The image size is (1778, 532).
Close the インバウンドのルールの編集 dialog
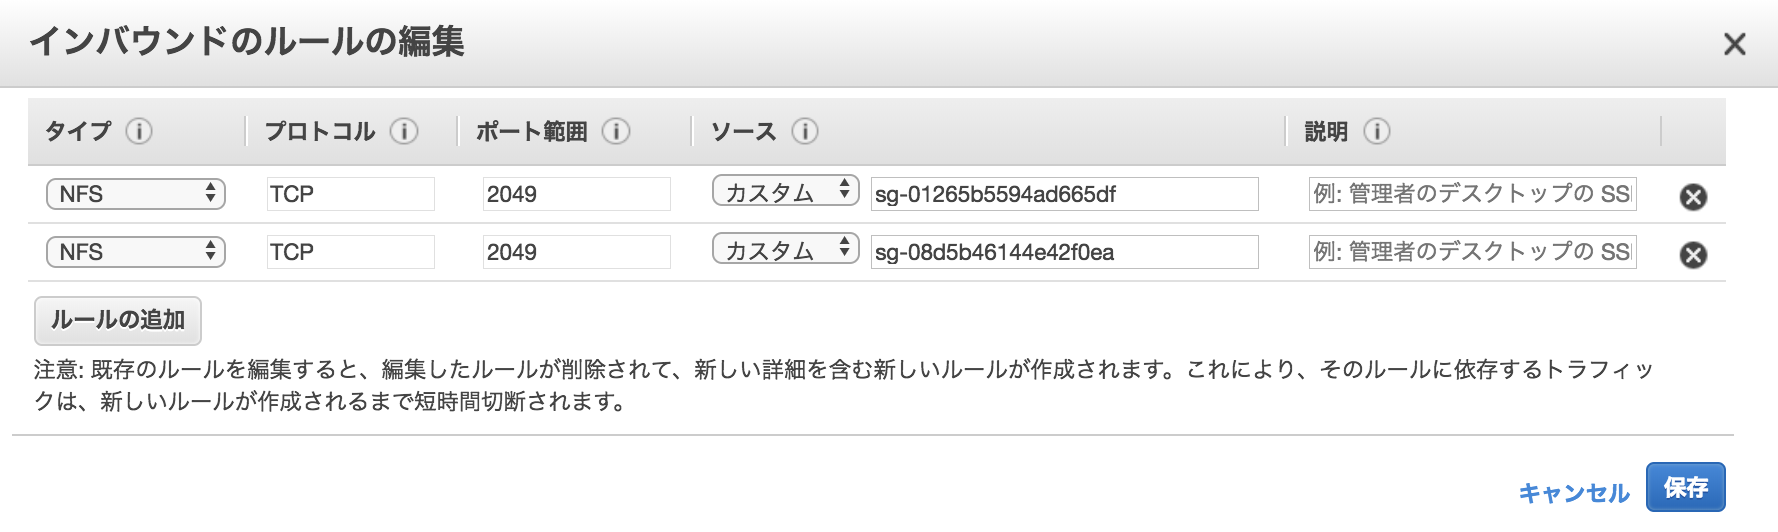pos(1735,44)
